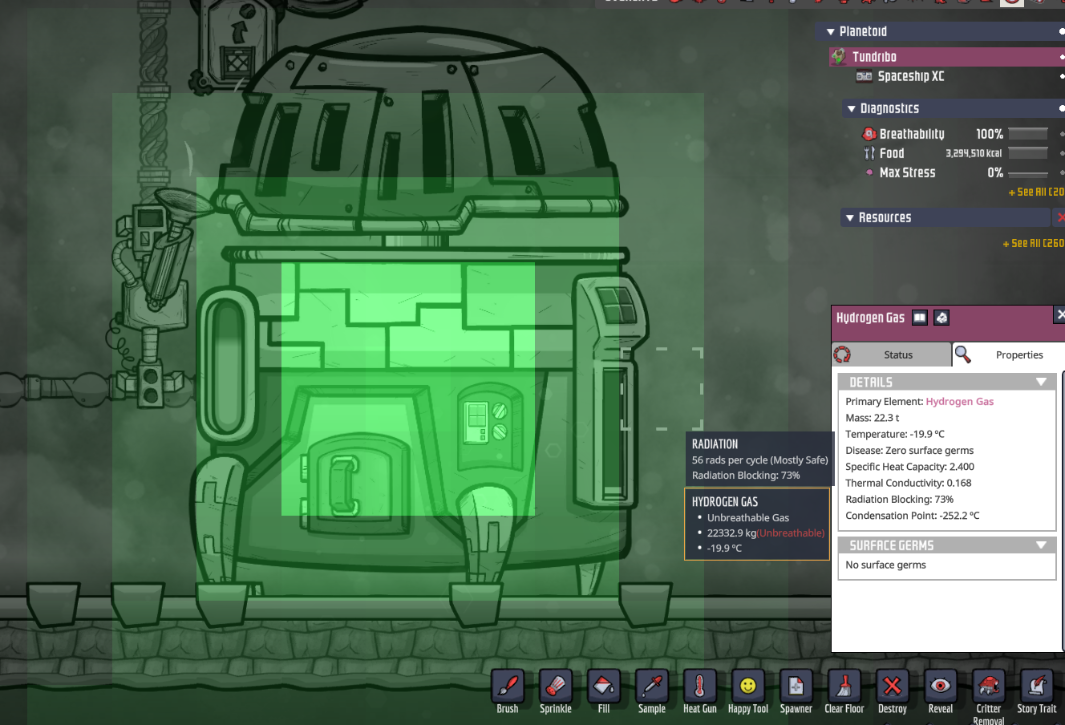1065x725 pixels.
Task: Click the 'No surface germs' text
Action: [x=885, y=565]
